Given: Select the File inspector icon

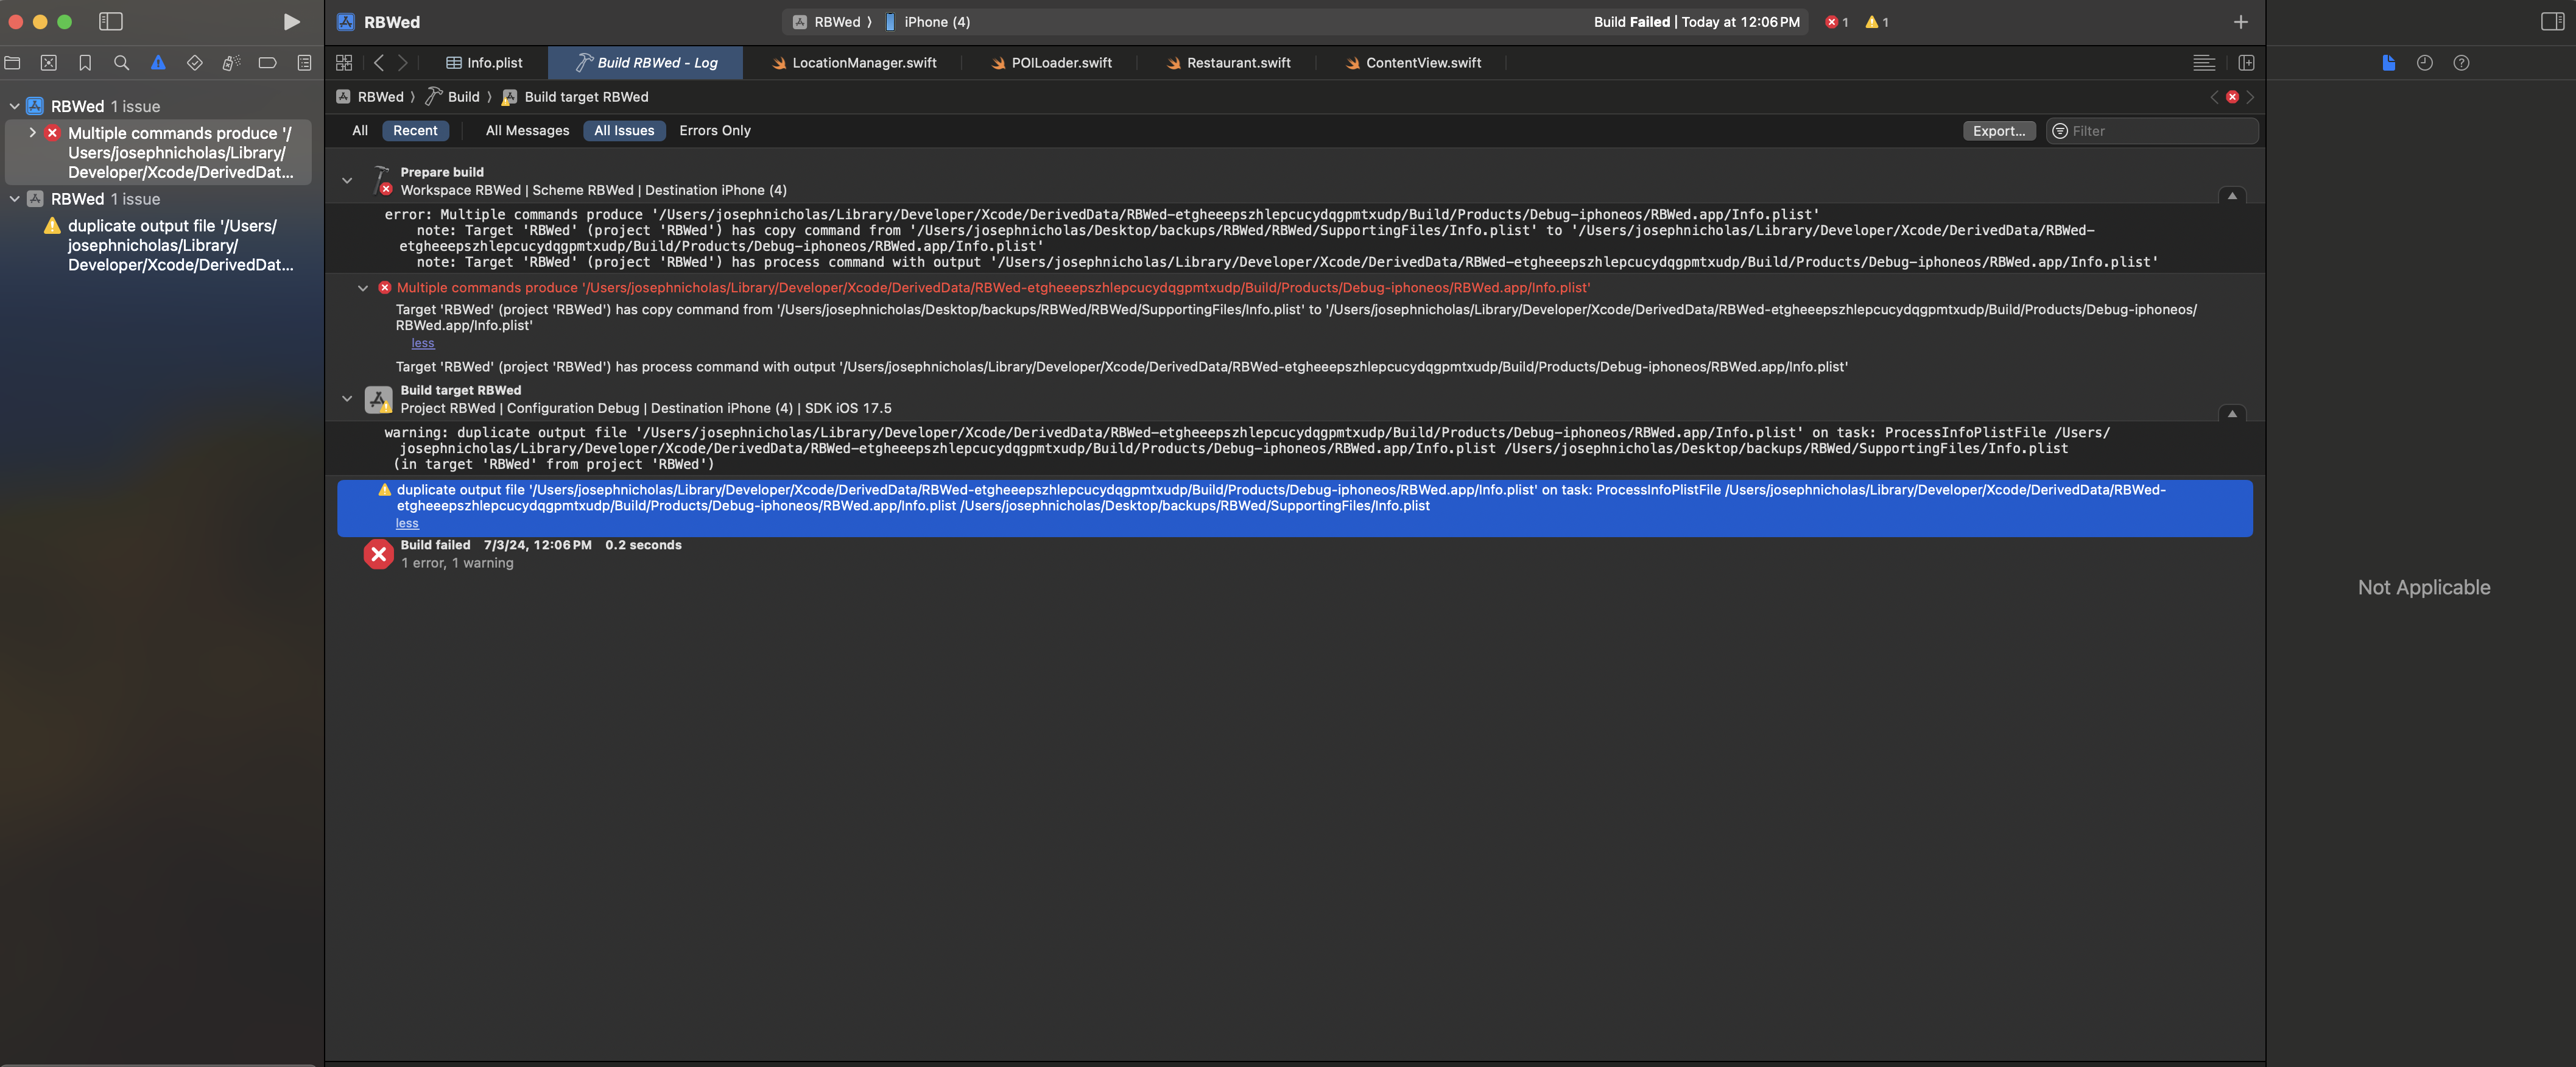Looking at the screenshot, I should click(x=2388, y=63).
